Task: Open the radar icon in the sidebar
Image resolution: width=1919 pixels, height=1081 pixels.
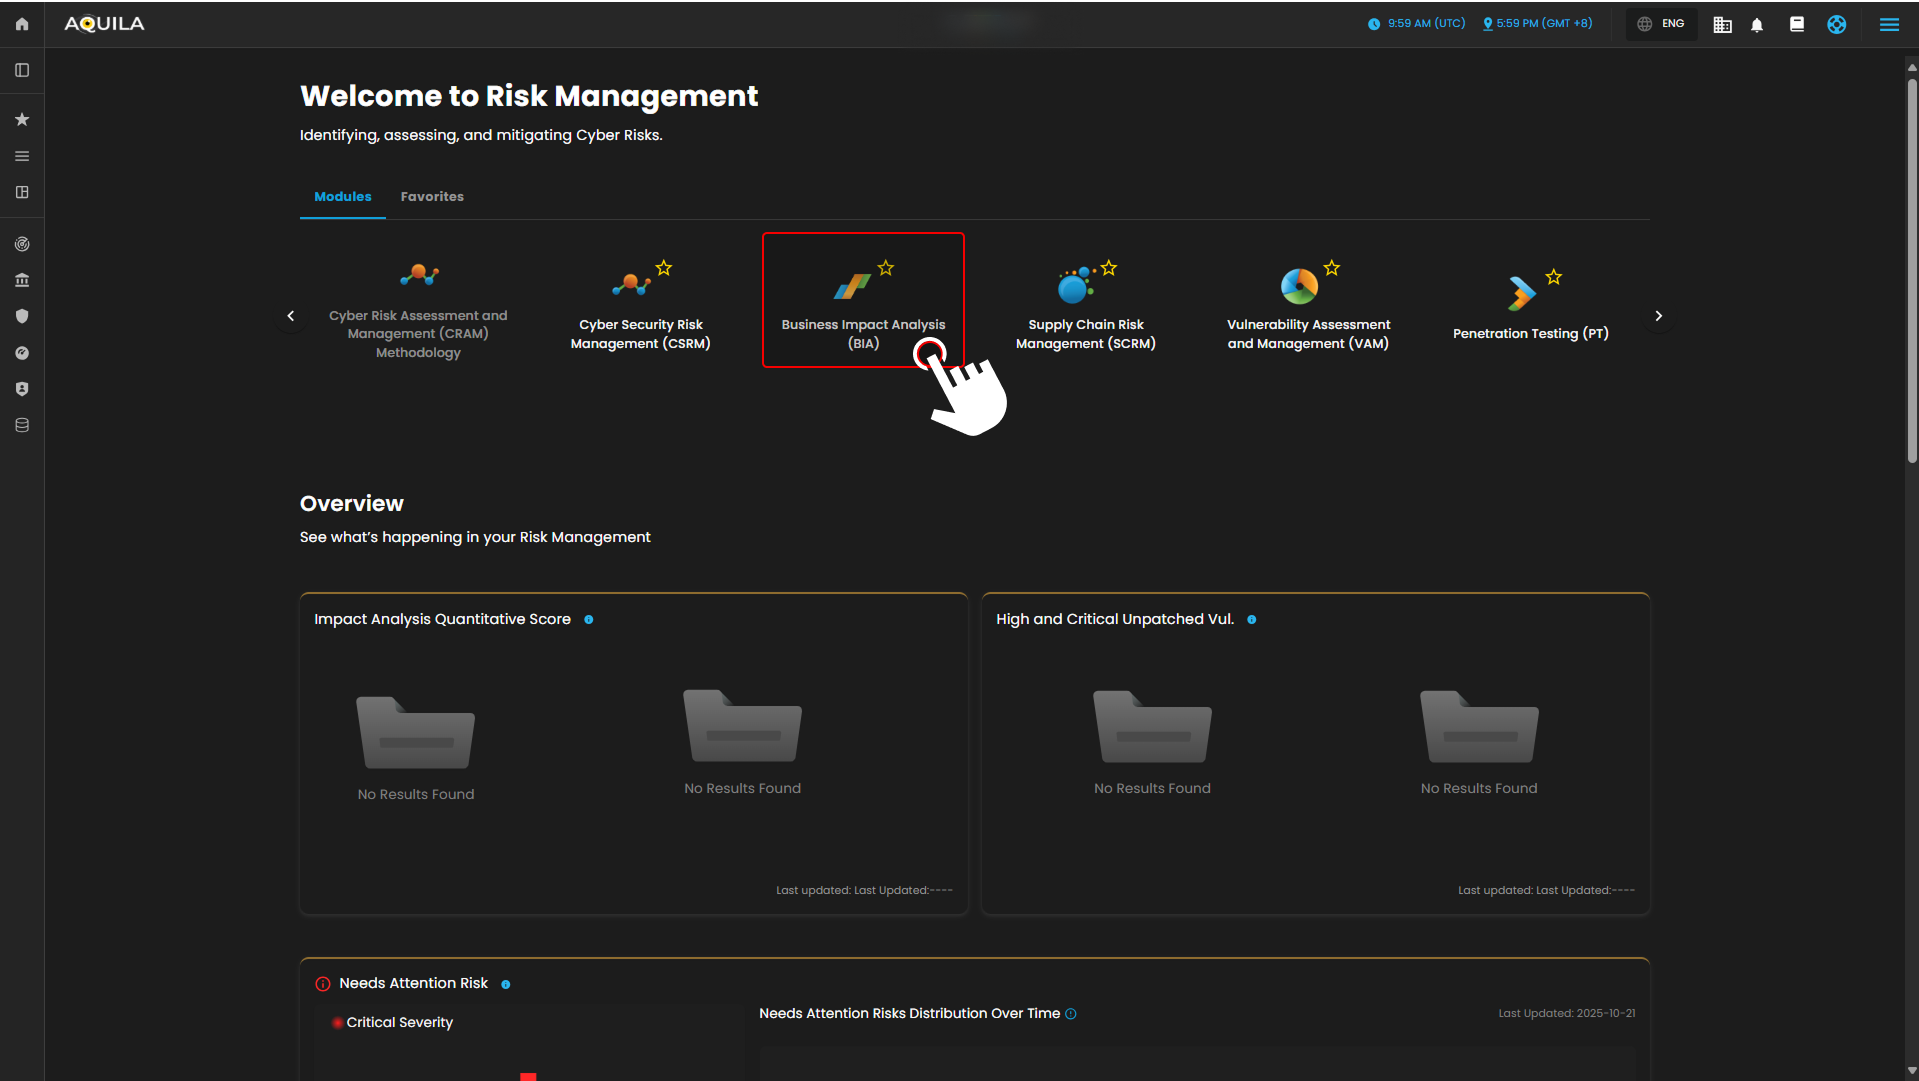Action: click(22, 244)
